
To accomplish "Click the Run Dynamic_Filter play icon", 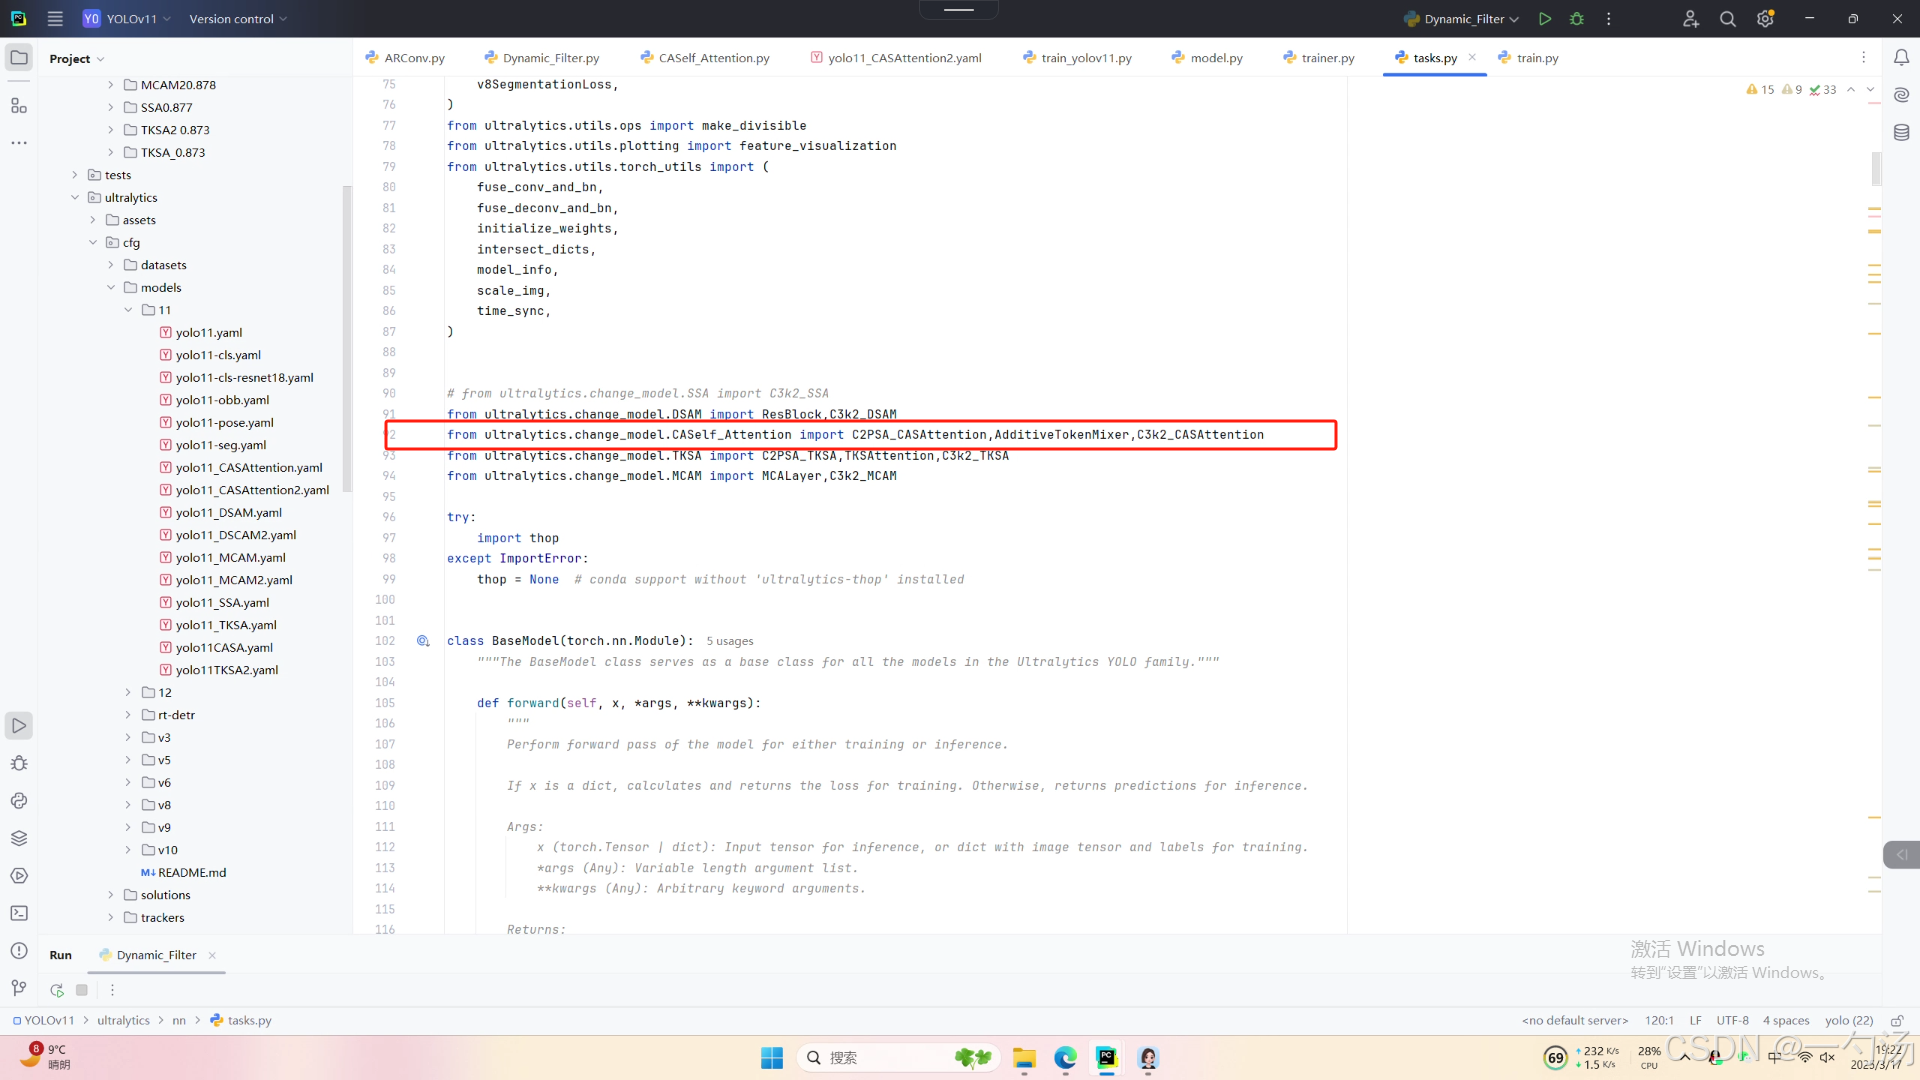I will pyautogui.click(x=1545, y=19).
